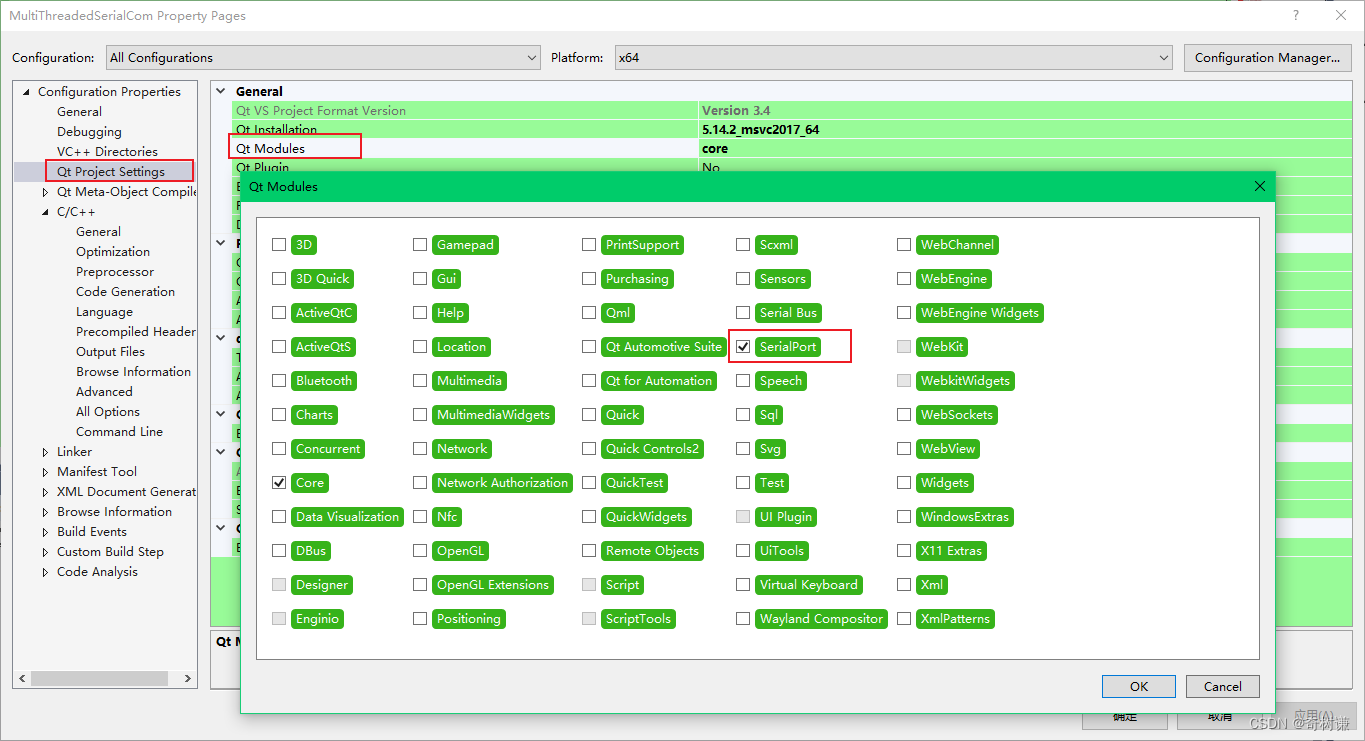Check the Quick module checkbox
Viewport: 1365px width, 741px height.
click(x=589, y=415)
